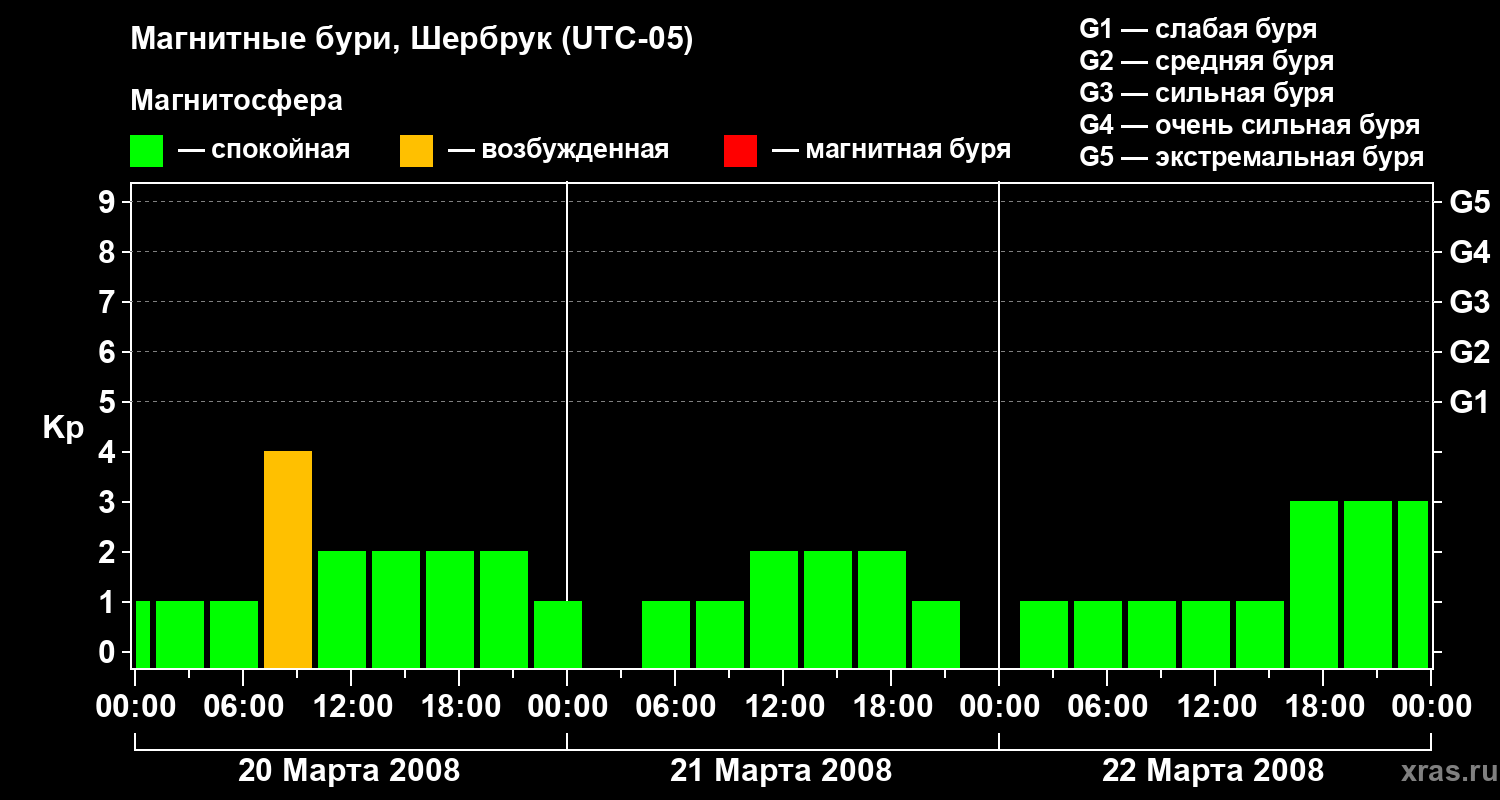
Task: Click legend text 'G2 — средняя буря'
Action: click(x=1207, y=61)
